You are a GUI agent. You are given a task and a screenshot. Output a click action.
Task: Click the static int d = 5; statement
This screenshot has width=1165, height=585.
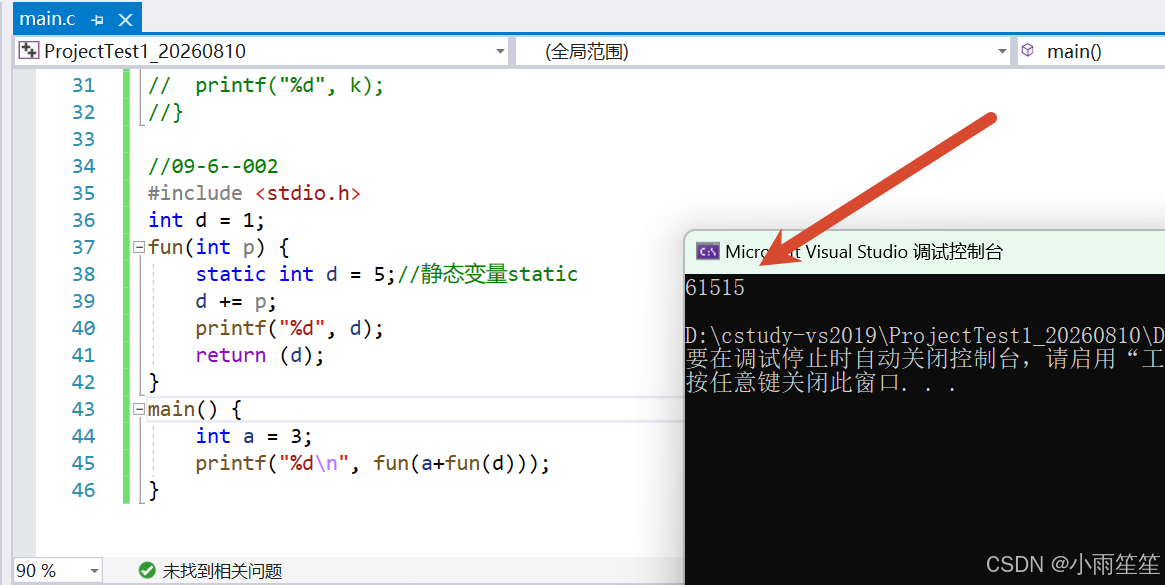point(296,274)
